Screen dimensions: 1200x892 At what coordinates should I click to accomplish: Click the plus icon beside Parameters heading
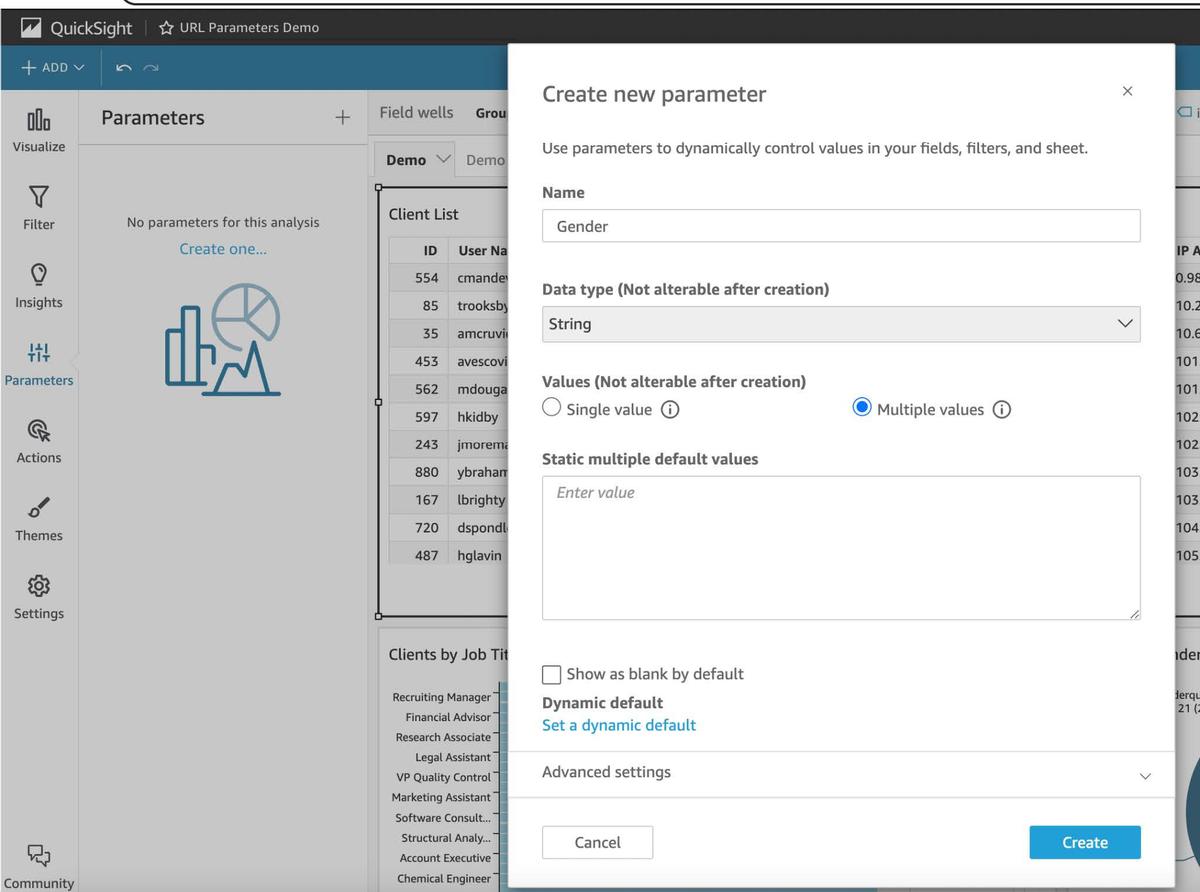click(x=343, y=118)
